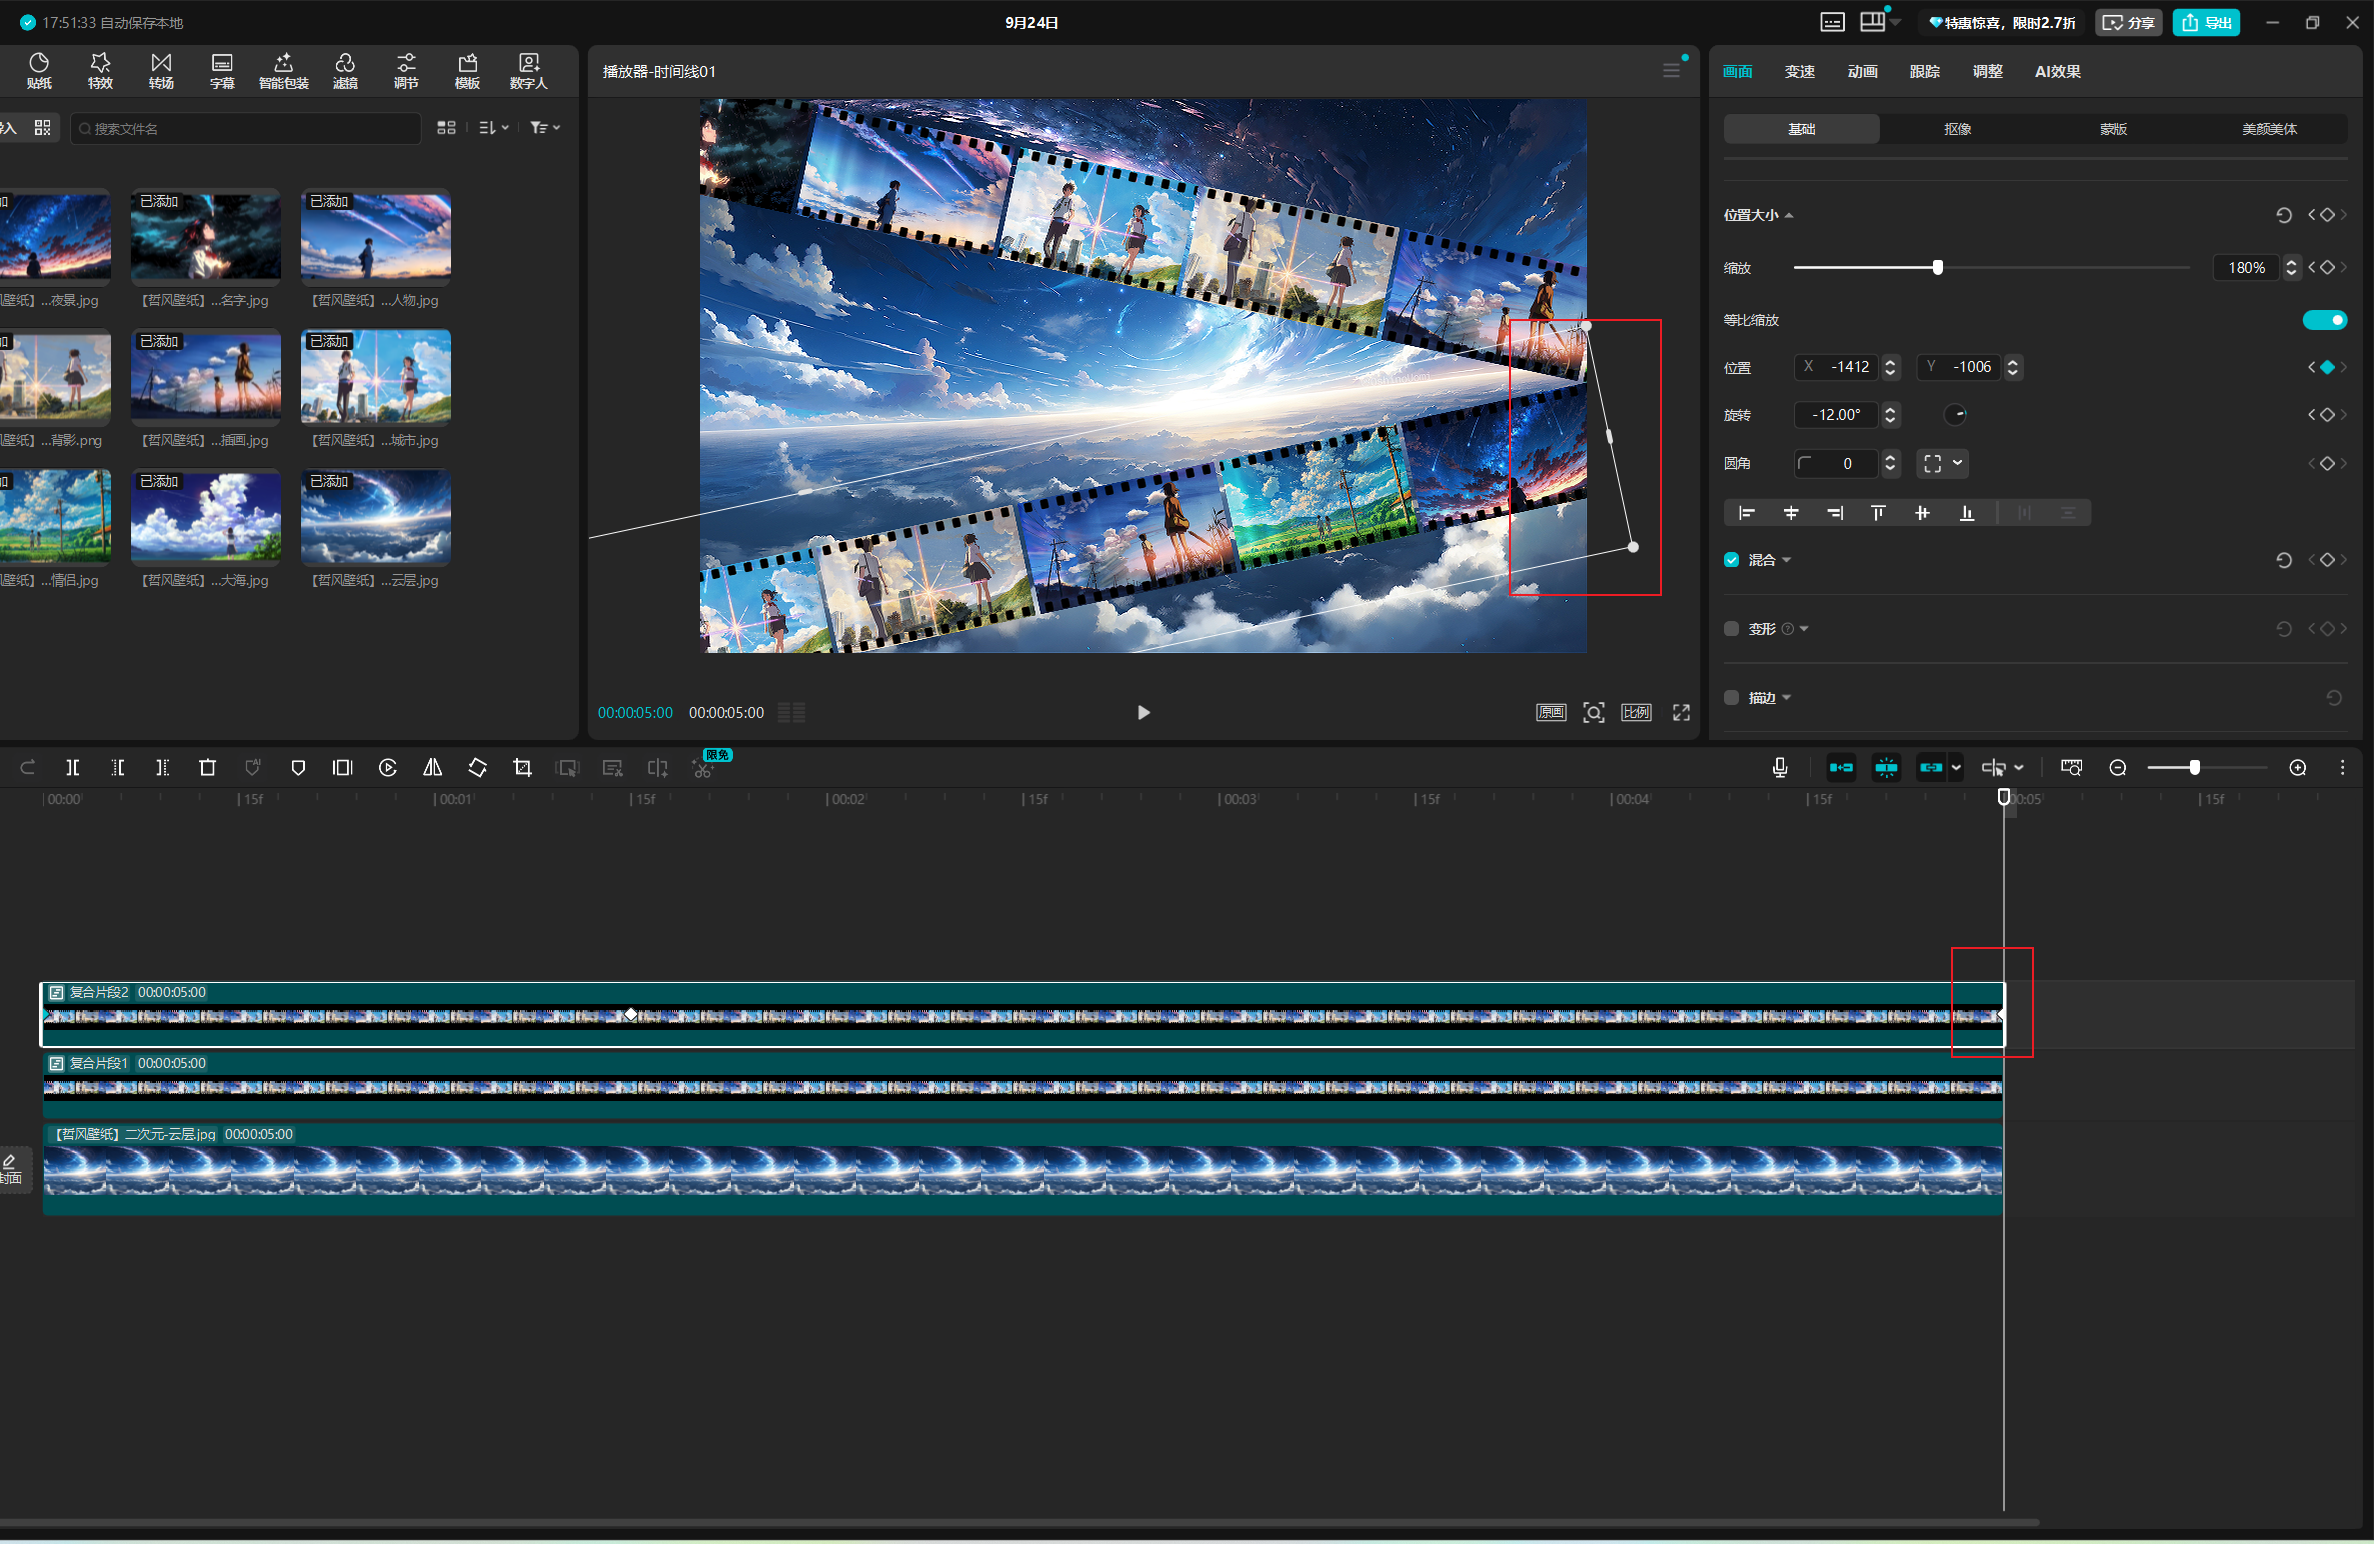This screenshot has height=1544, width=2374.
Task: Uncheck the 混合 blend checkbox
Action: tap(1732, 560)
